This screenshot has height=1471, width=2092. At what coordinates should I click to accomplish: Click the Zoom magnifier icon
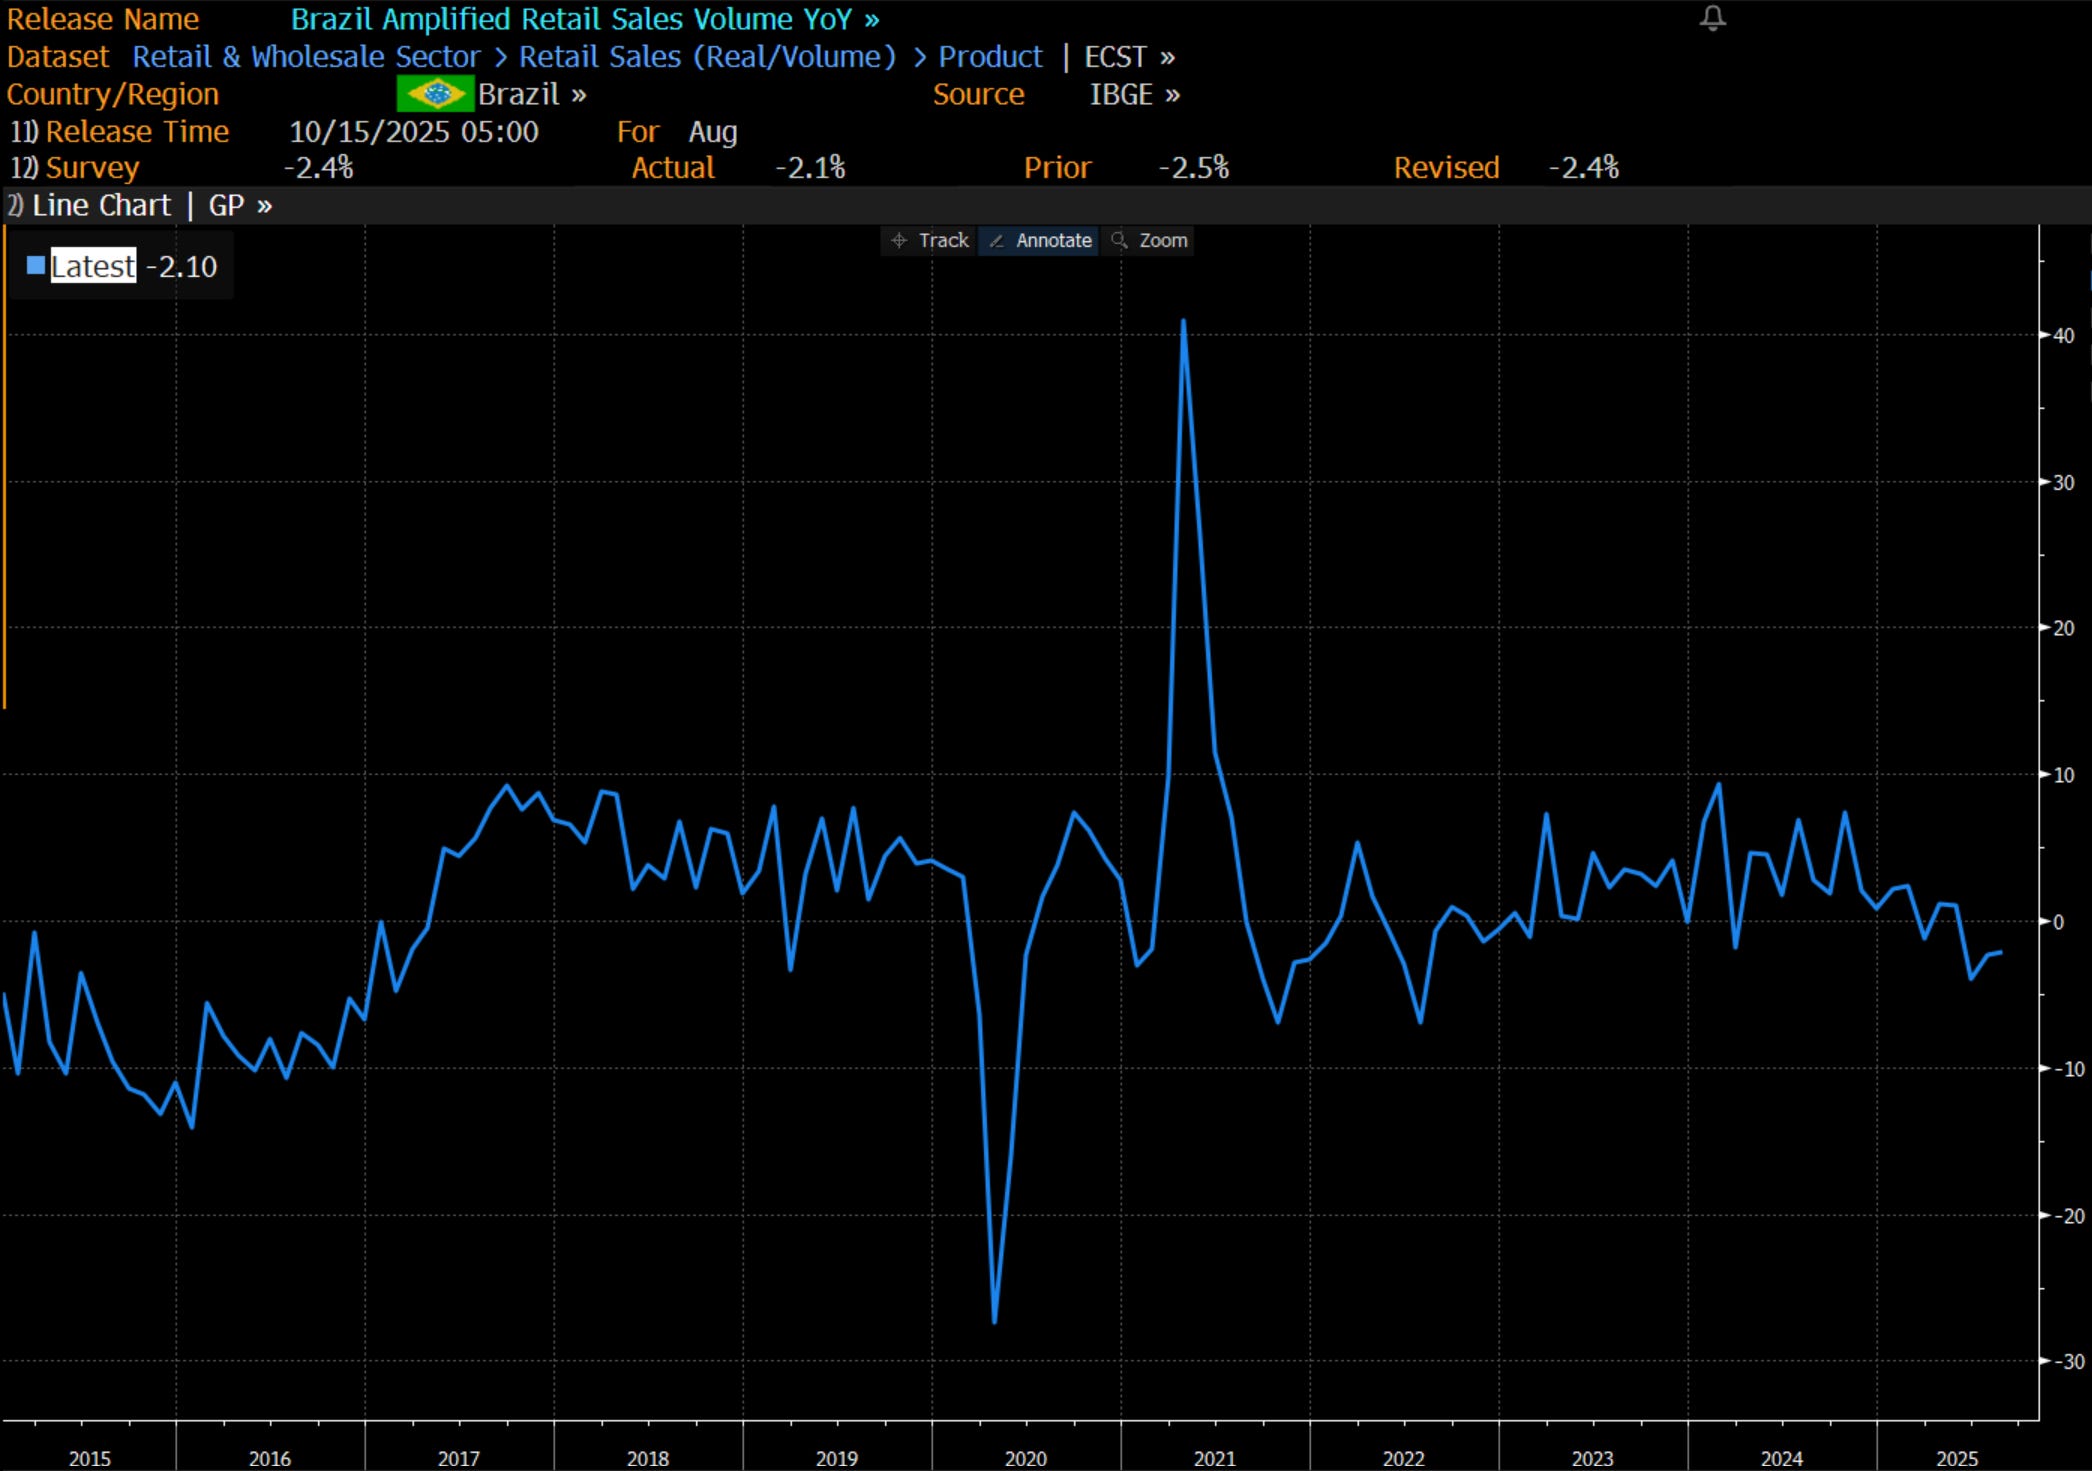tap(1119, 241)
